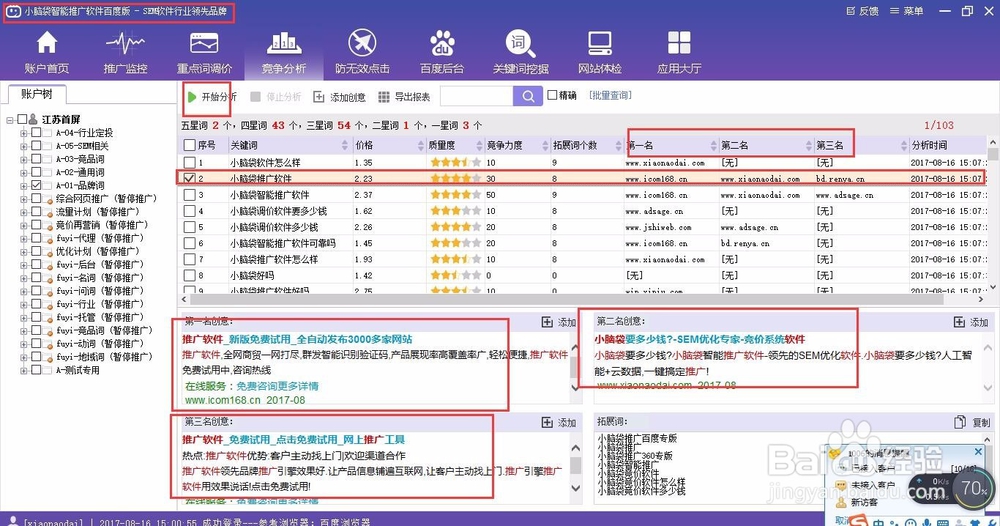This screenshot has height=526, width=1000.
Task: Select 竞争分析 competition analysis icon
Action: [284, 43]
